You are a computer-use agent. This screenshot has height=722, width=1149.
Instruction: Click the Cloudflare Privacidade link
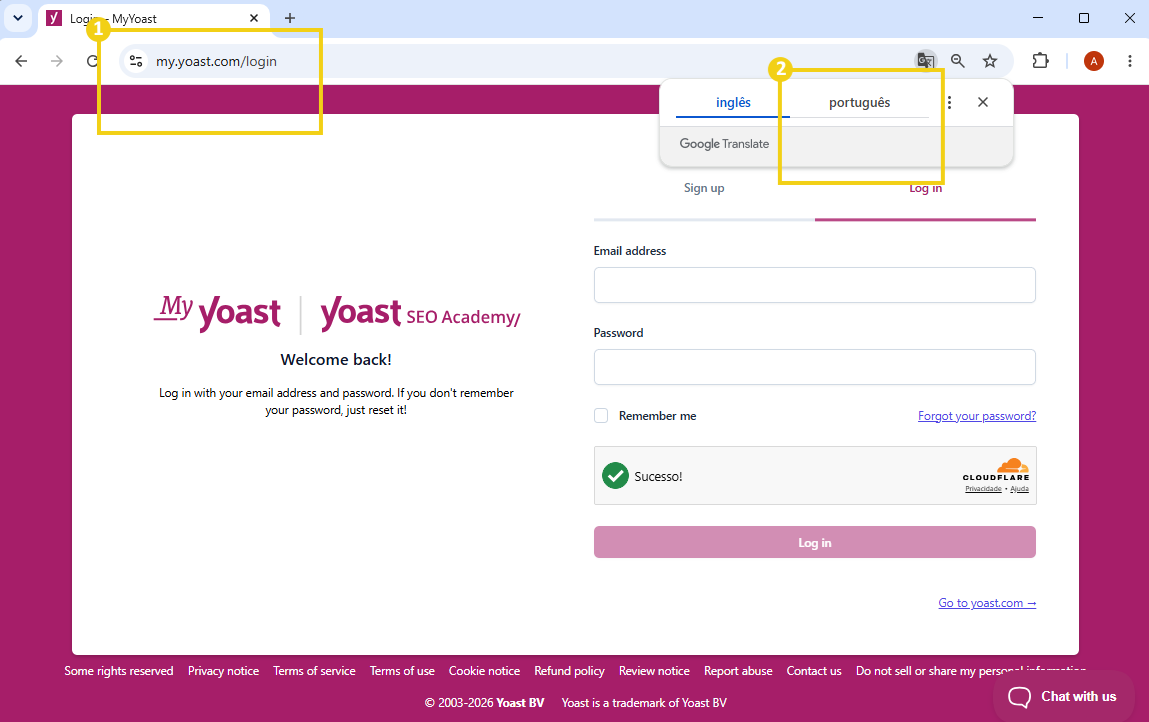click(x=983, y=489)
